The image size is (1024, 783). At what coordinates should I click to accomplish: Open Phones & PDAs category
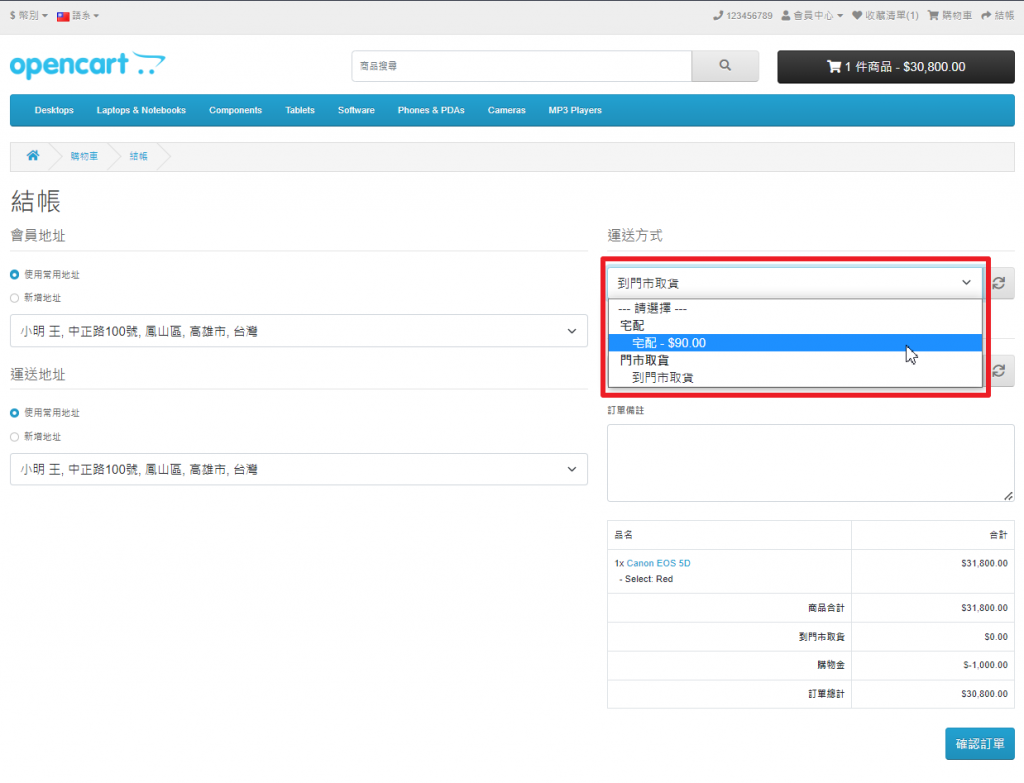click(431, 110)
